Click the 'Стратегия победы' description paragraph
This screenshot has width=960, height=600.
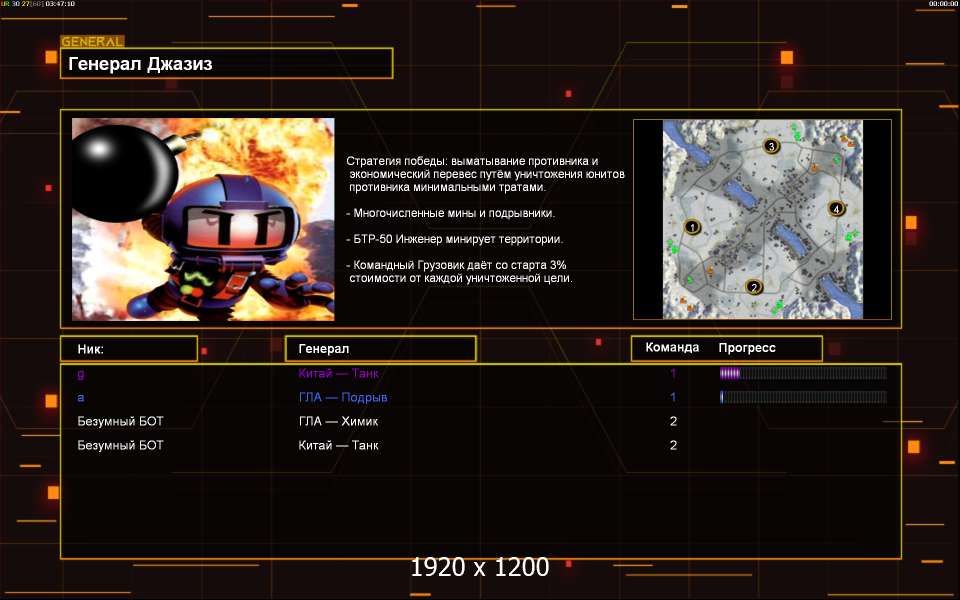coord(486,174)
